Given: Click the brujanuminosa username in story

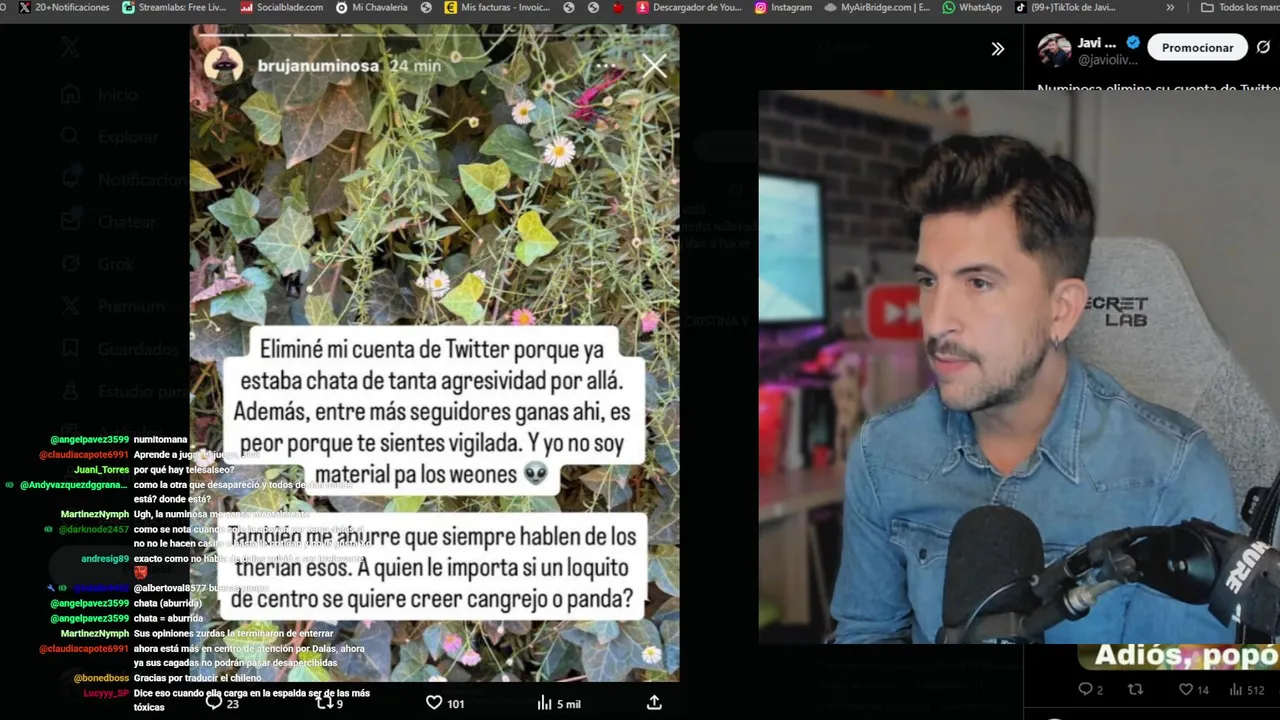Looking at the screenshot, I should click(318, 66).
